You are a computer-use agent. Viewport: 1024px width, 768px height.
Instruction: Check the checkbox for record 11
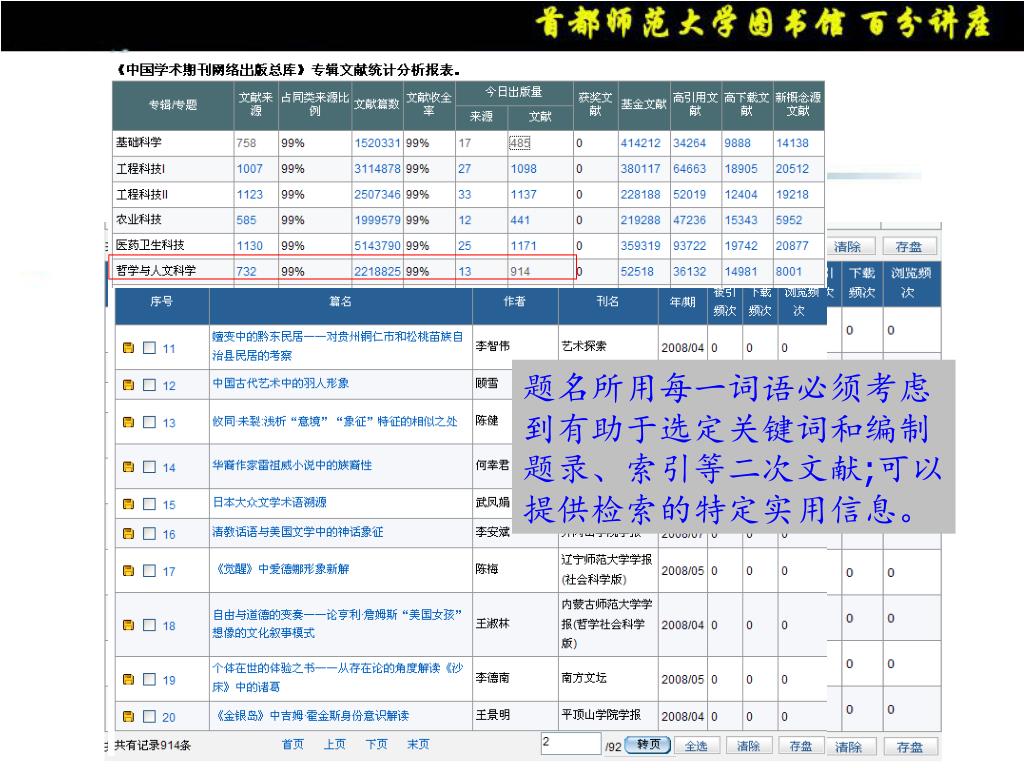150,348
